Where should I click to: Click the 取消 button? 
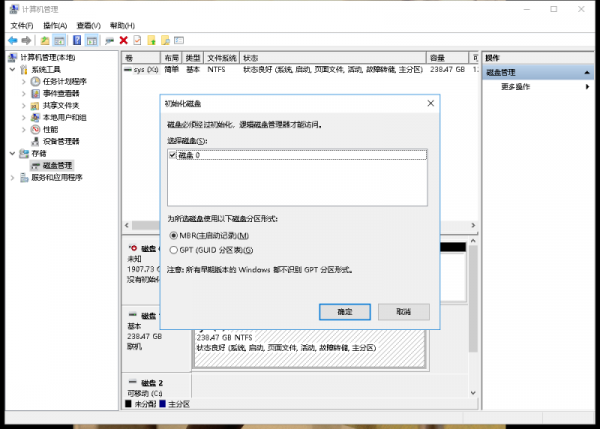point(404,312)
